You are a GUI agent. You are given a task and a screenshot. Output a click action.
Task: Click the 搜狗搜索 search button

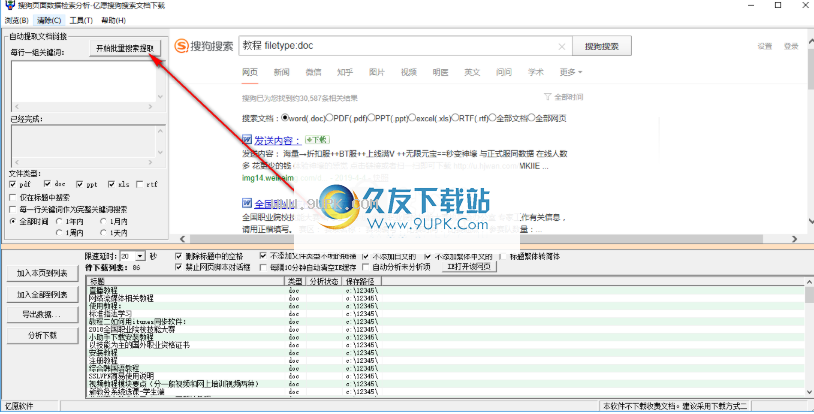coord(602,46)
